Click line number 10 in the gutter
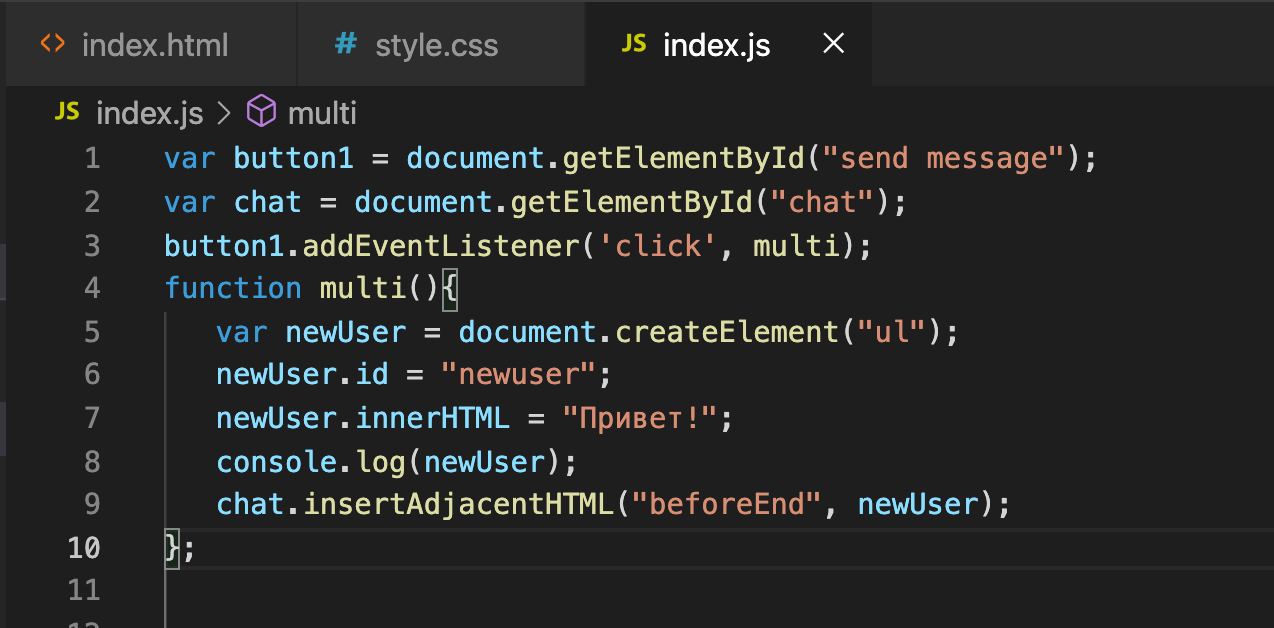This screenshot has width=1274, height=628. click(x=84, y=547)
